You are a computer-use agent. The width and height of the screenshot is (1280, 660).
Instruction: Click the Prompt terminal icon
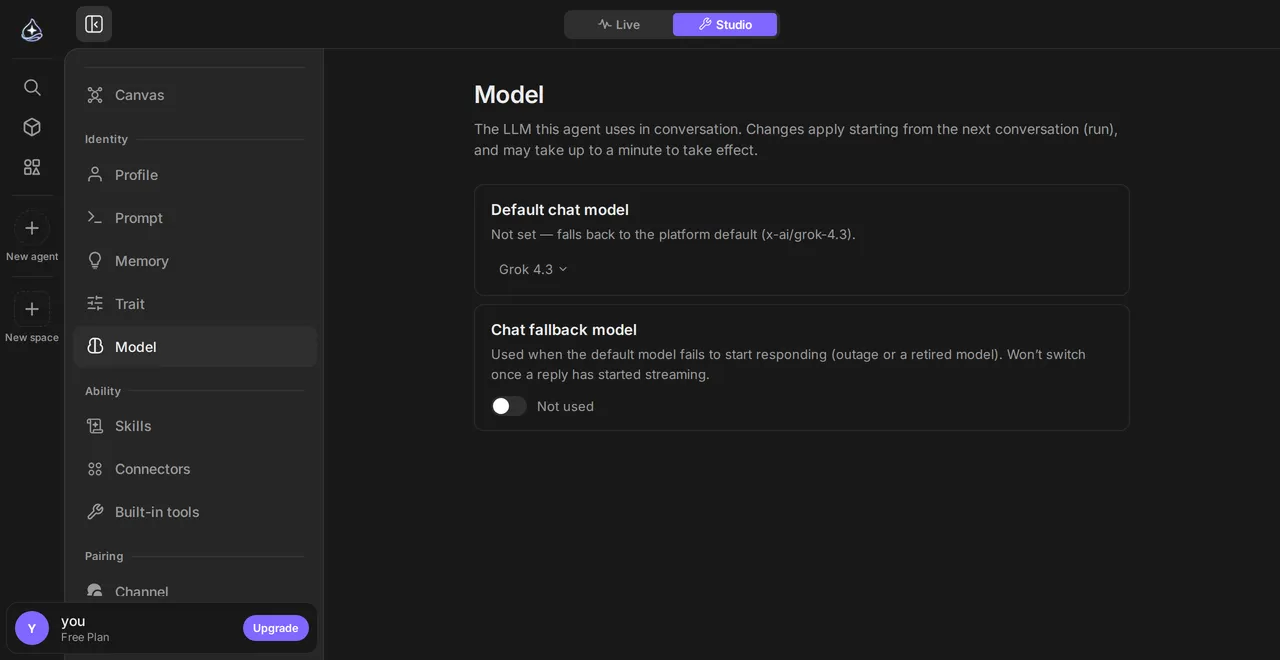click(95, 218)
